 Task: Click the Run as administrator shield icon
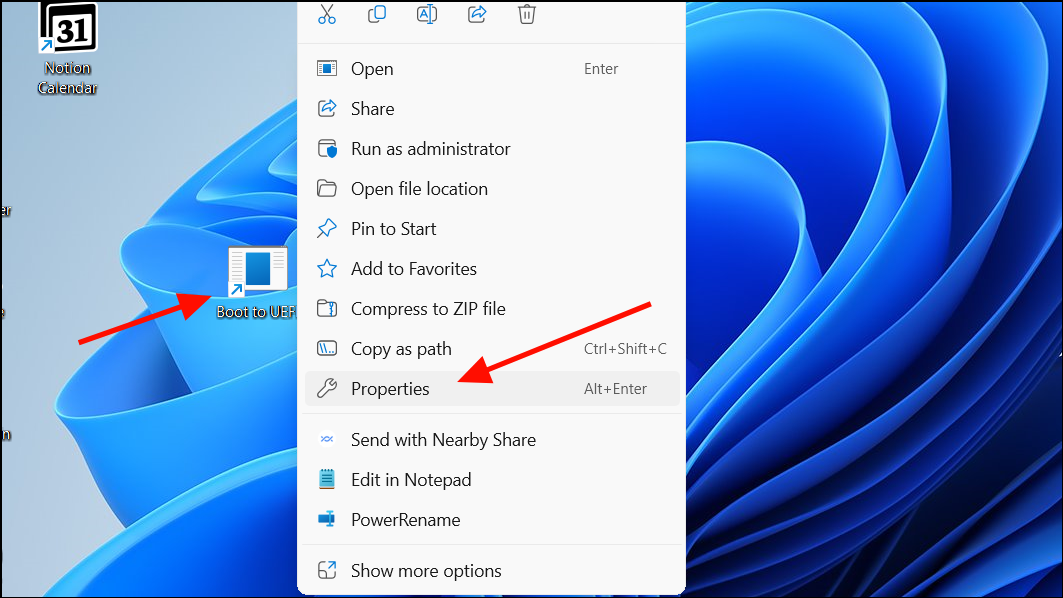click(327, 148)
